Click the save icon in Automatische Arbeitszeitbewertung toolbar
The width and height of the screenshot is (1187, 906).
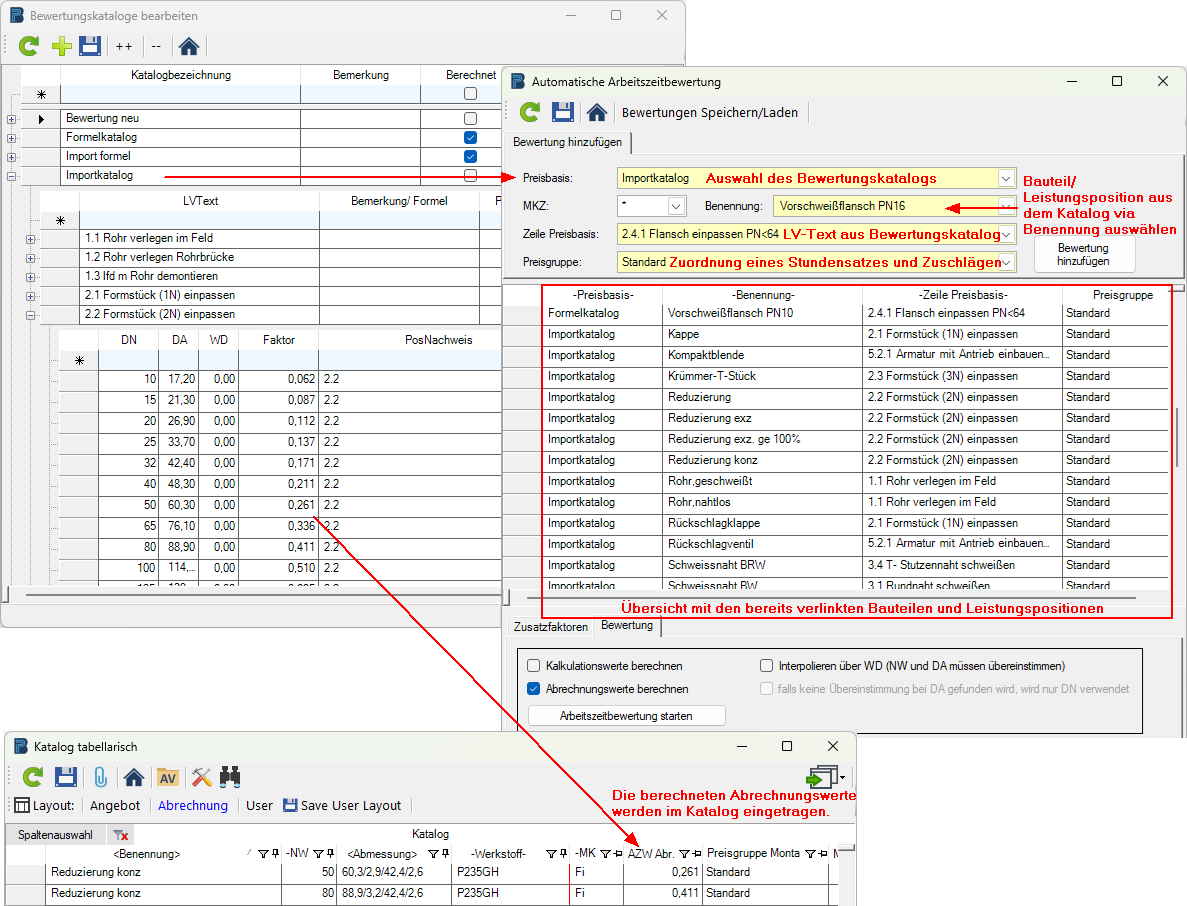563,112
